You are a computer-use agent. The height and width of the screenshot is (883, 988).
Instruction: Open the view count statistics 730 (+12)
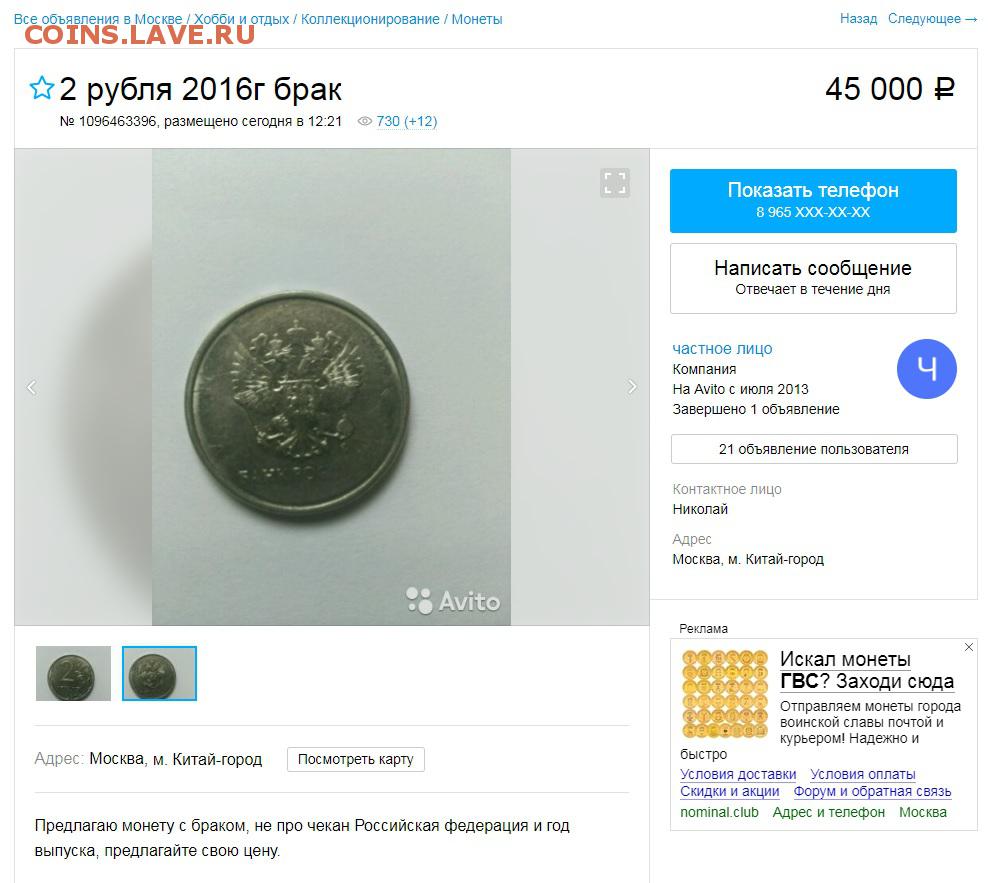coord(406,121)
